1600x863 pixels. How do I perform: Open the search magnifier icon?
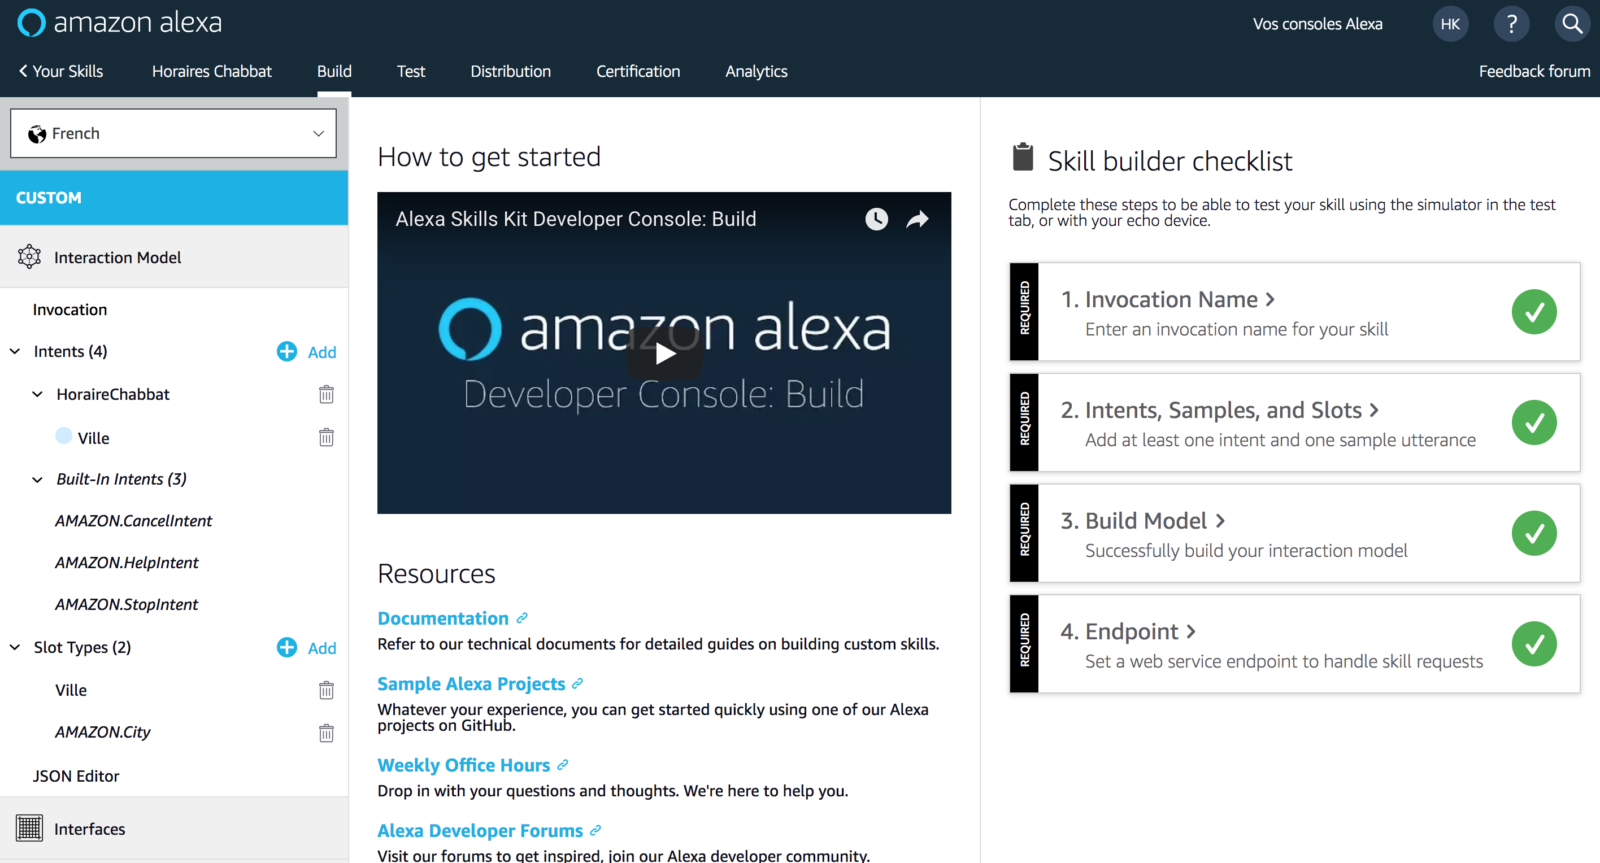click(x=1572, y=24)
